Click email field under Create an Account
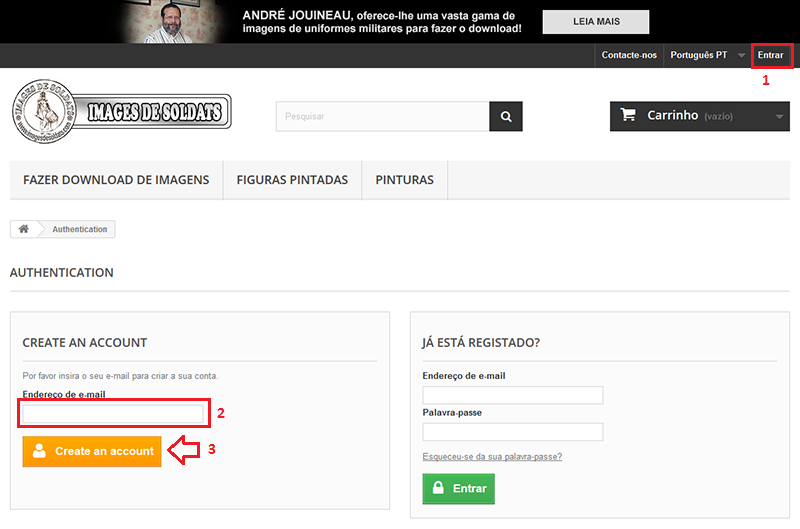This screenshot has width=800, height=529. (x=114, y=413)
